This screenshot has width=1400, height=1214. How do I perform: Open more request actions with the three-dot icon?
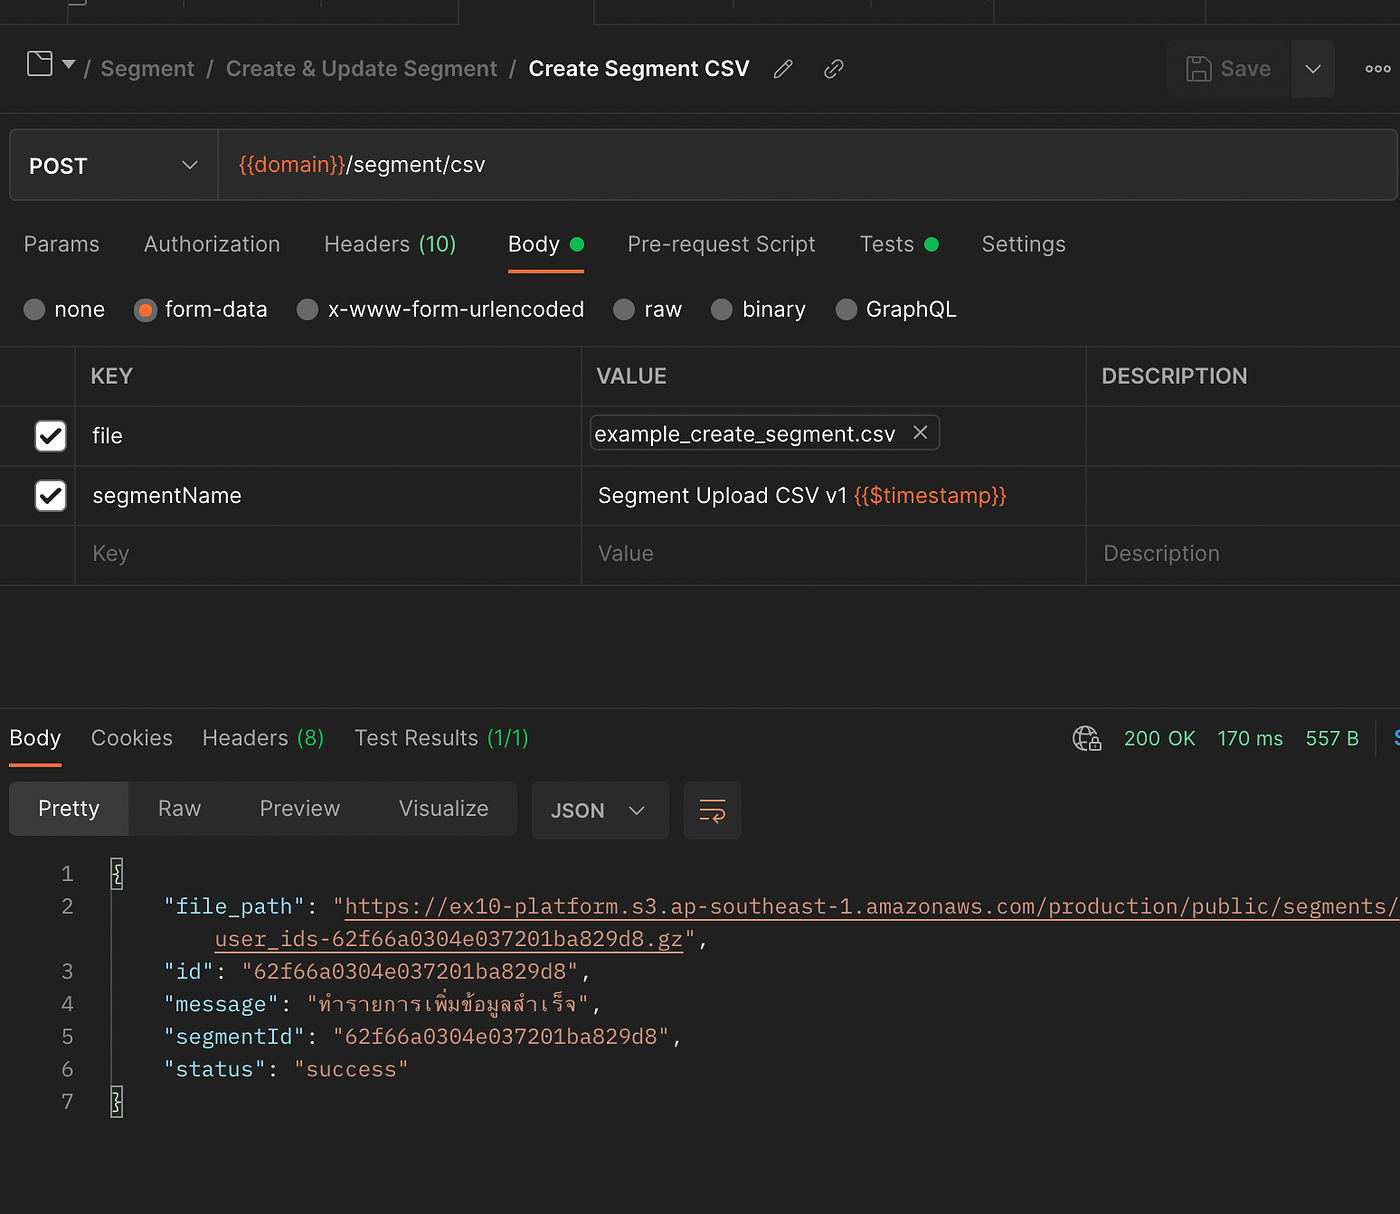(1377, 68)
